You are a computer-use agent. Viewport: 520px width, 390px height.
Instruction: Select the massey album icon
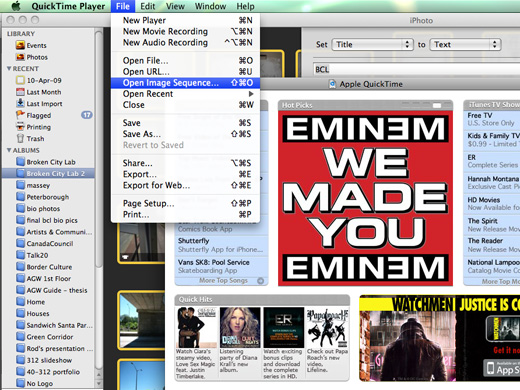pyautogui.click(x=20, y=185)
